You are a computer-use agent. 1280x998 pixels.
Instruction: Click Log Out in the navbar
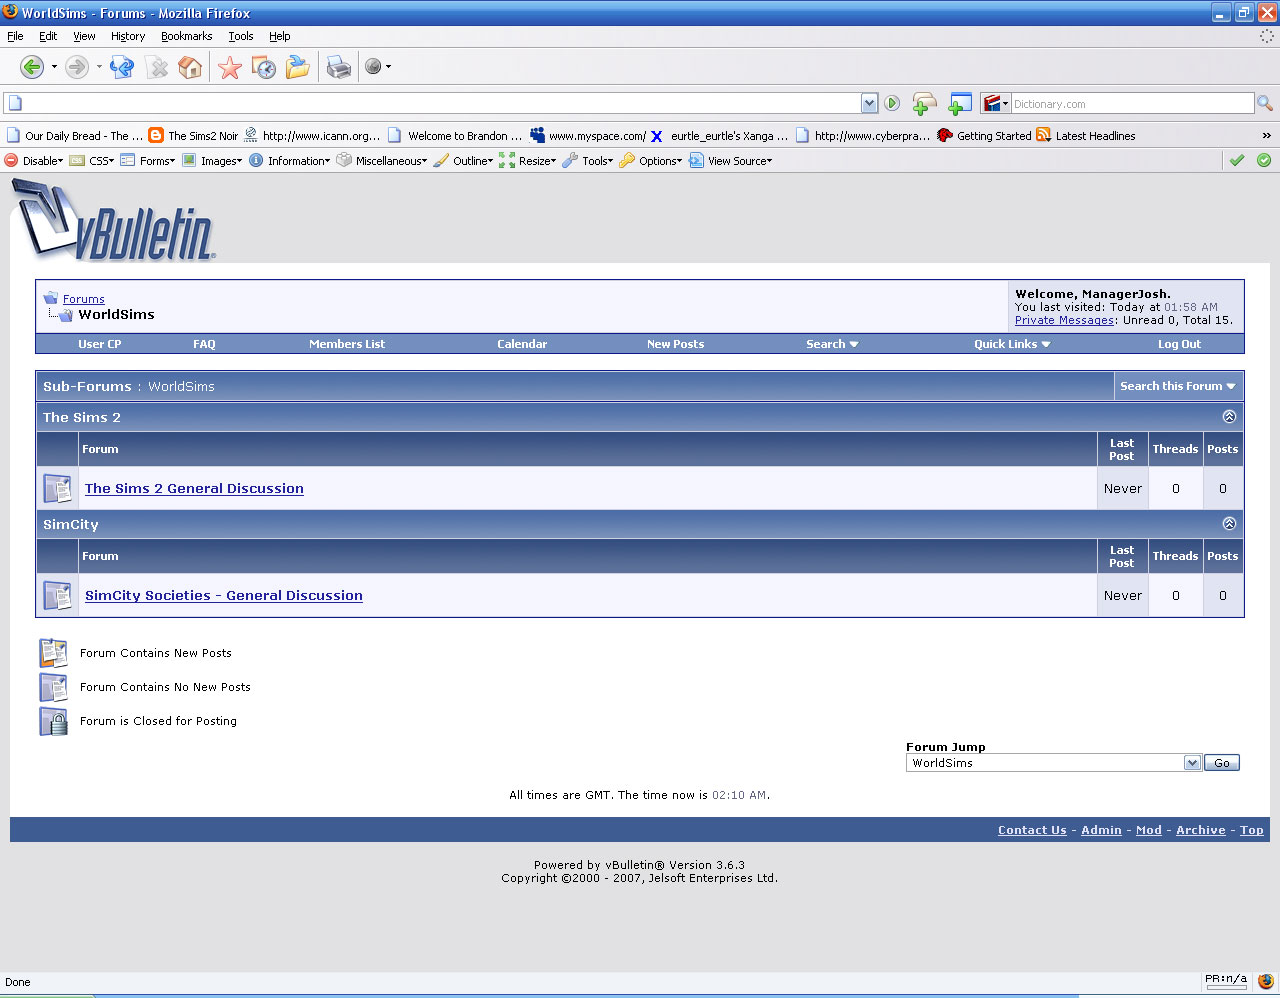tap(1179, 344)
